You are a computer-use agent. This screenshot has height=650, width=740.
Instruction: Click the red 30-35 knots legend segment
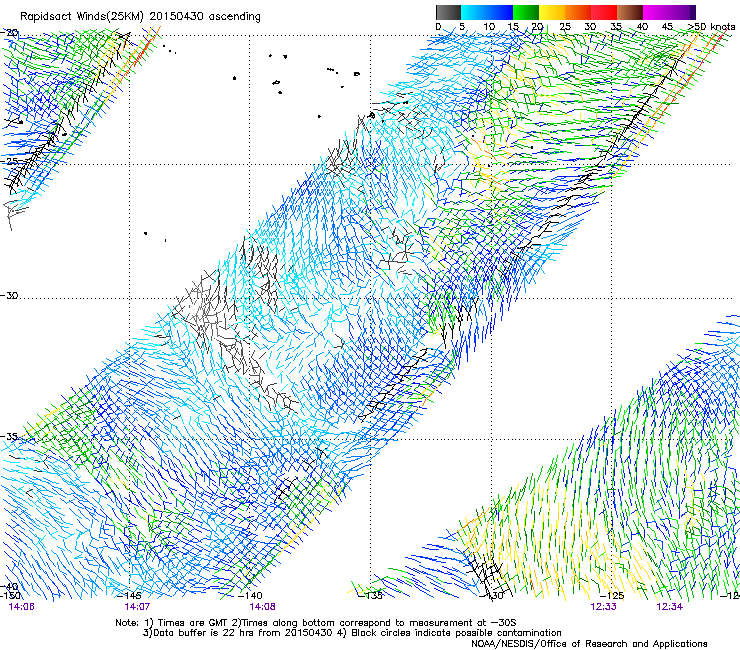pos(604,12)
